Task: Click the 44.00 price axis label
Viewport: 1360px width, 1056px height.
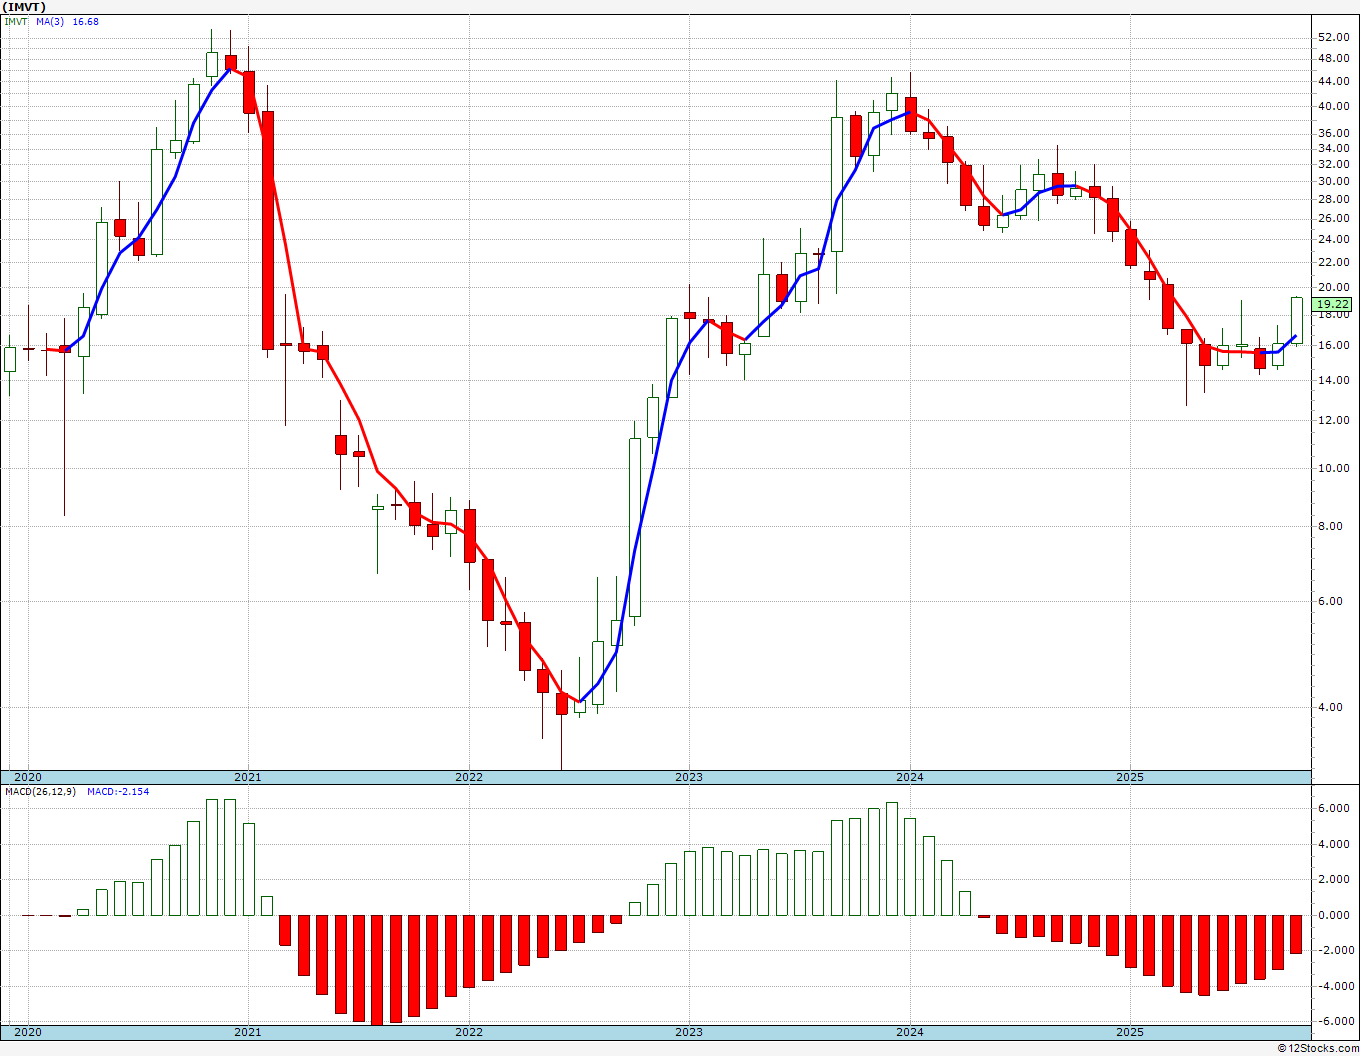Action: coord(1334,81)
